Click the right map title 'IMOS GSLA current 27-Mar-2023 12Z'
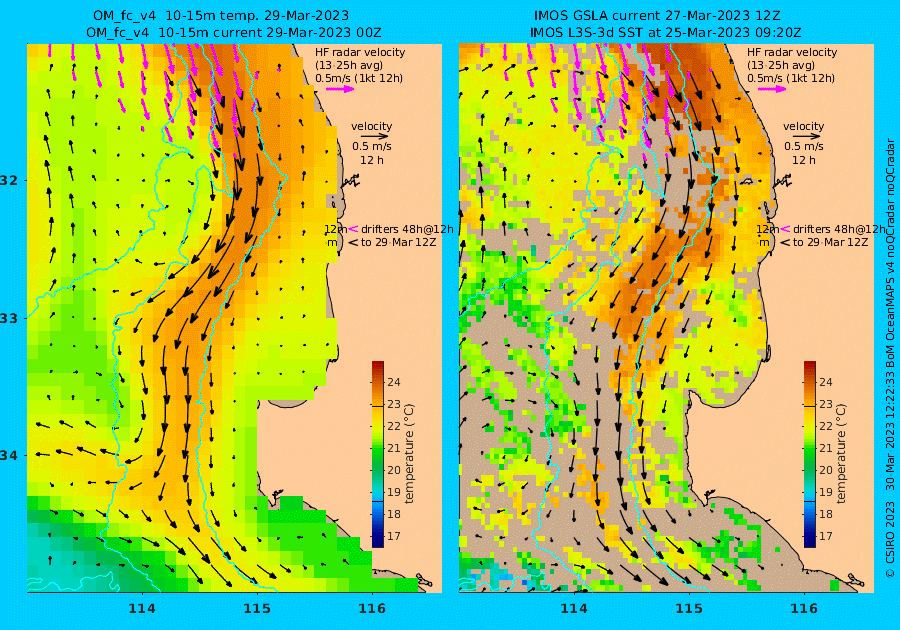 [657, 15]
